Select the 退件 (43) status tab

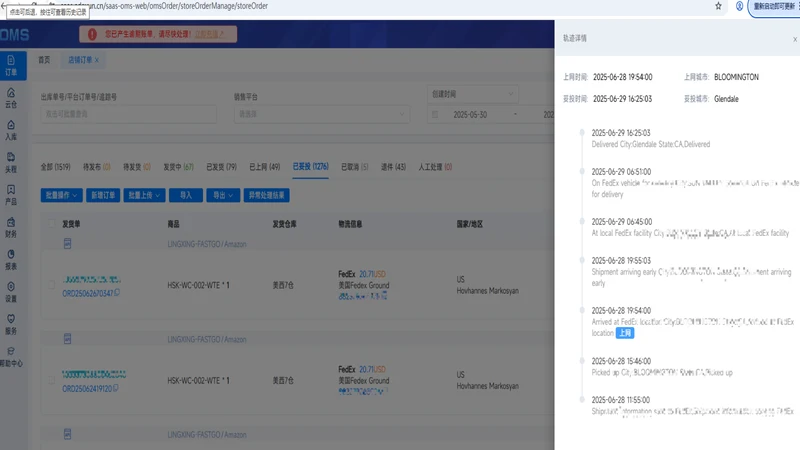[x=393, y=167]
